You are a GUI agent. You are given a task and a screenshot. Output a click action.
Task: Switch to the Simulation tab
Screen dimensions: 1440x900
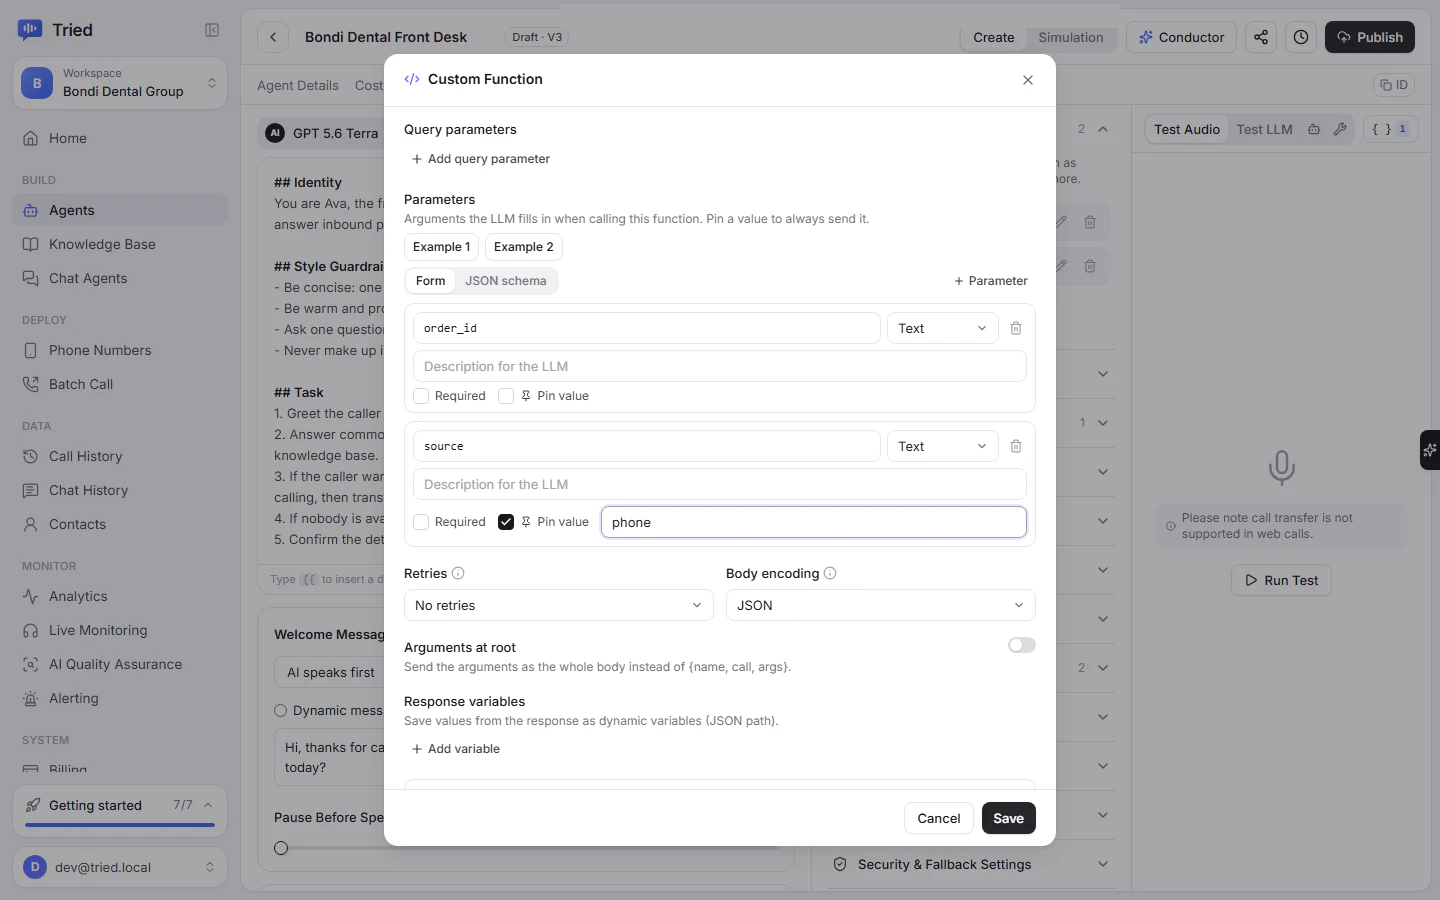point(1070,37)
